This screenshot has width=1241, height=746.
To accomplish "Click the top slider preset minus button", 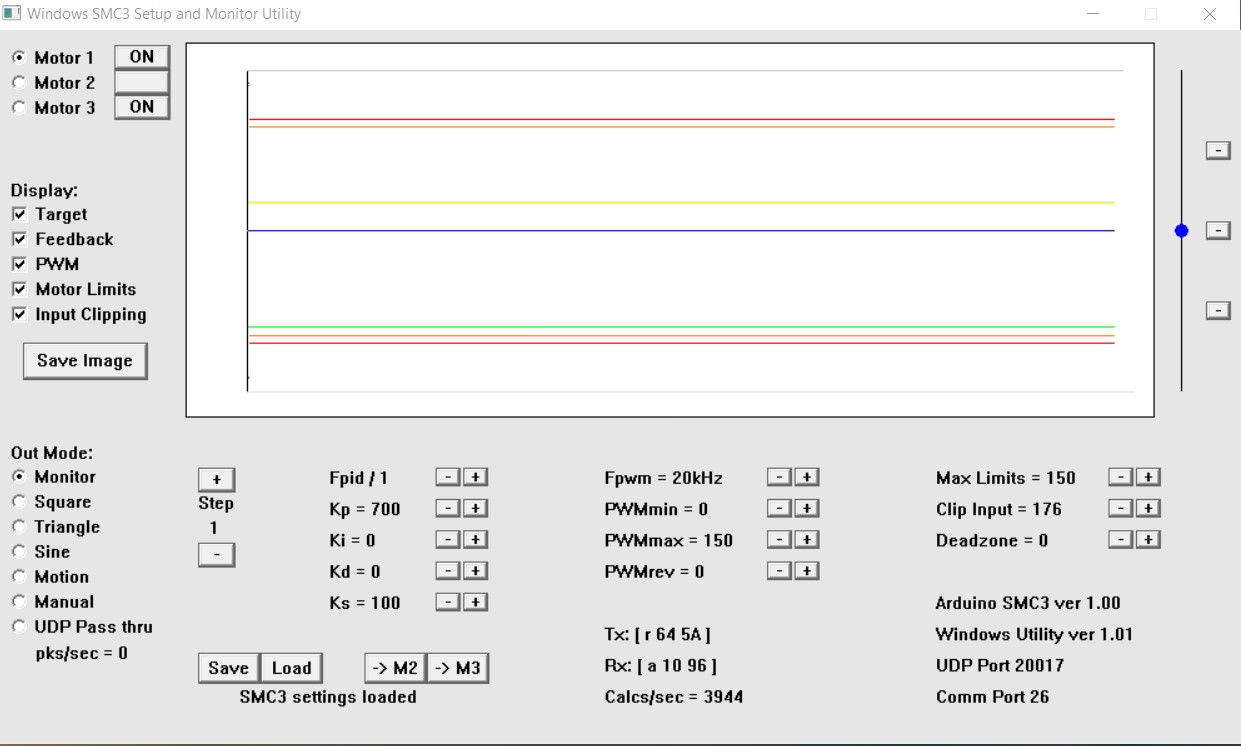I will [1218, 150].
